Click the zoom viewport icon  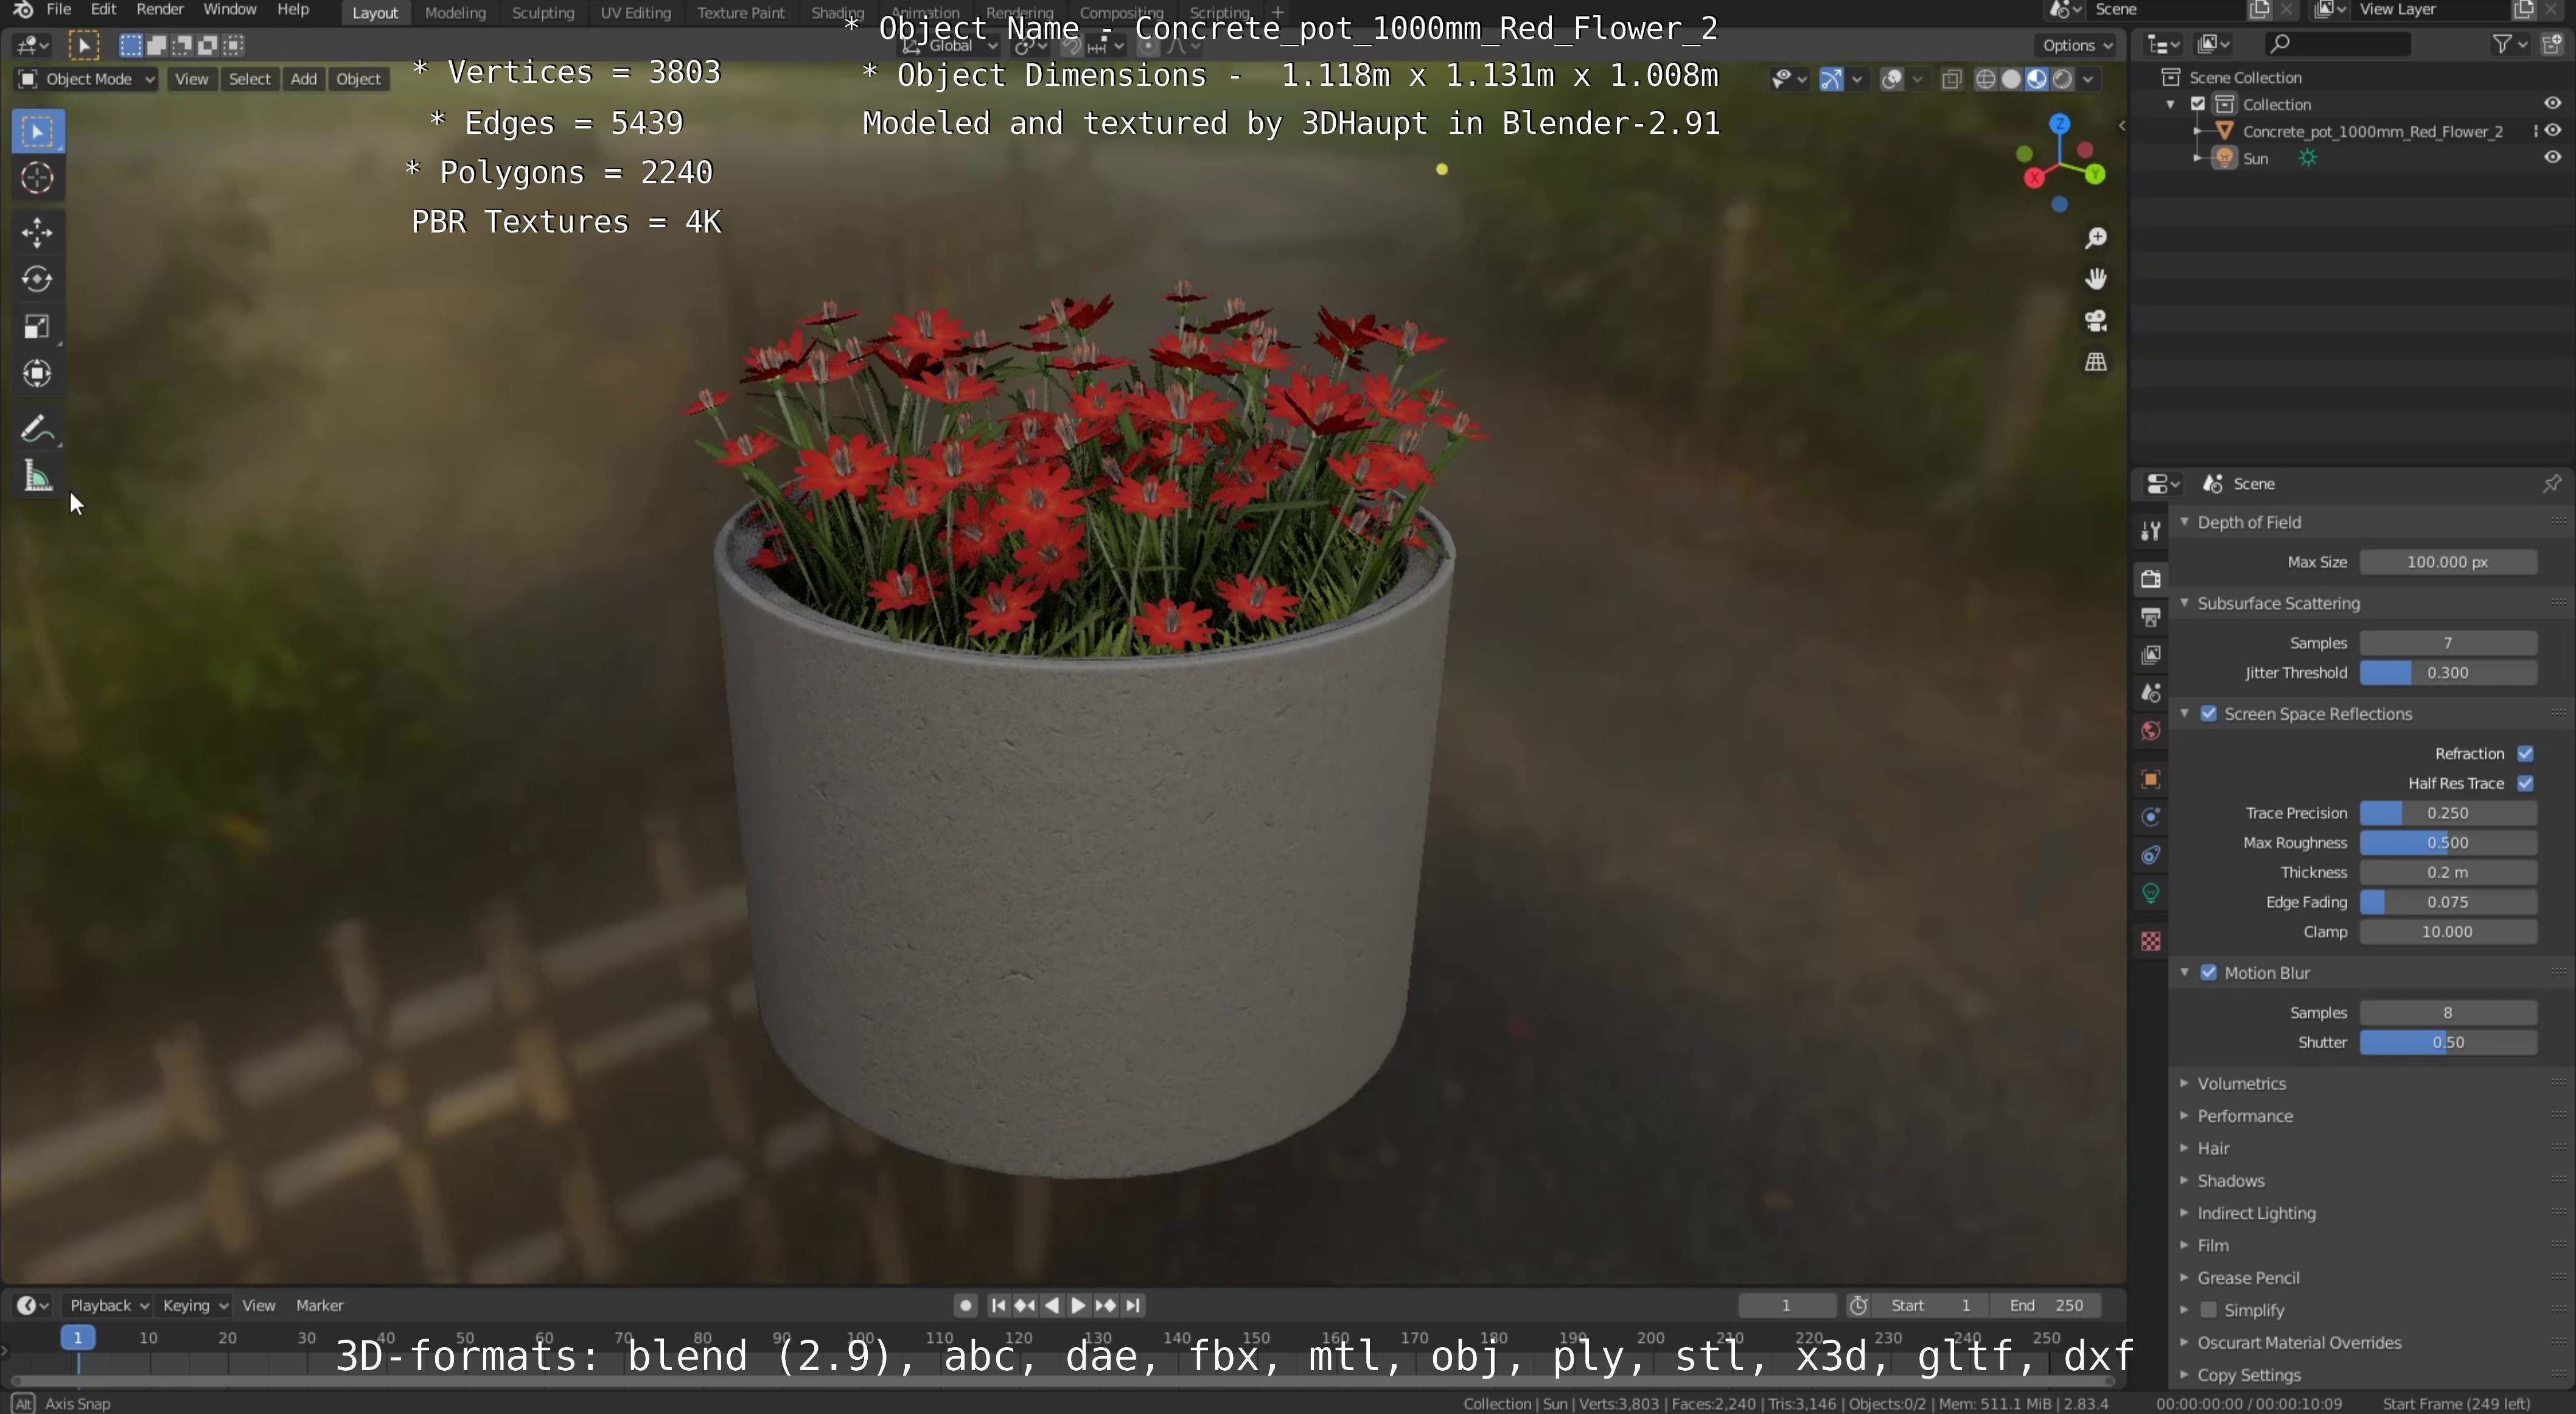pos(2095,238)
